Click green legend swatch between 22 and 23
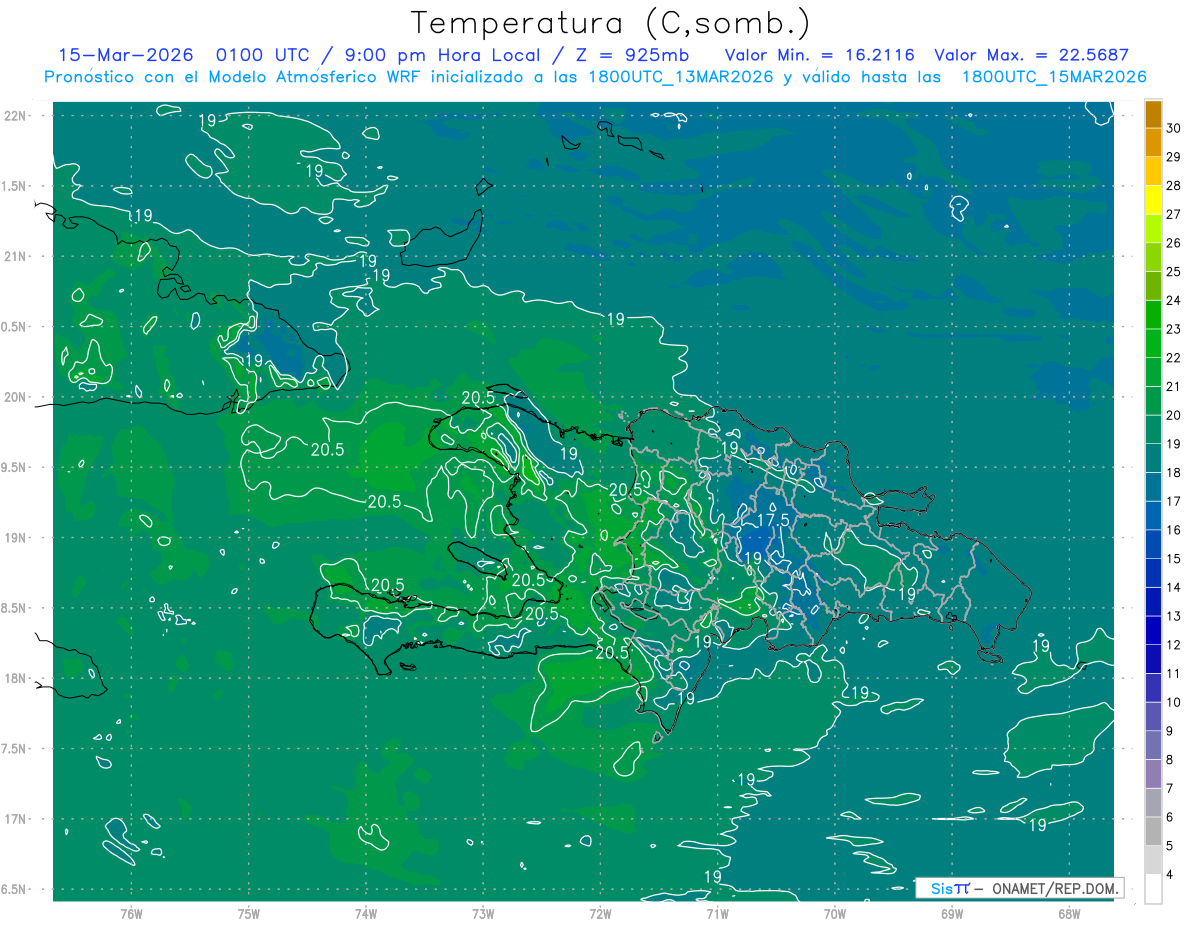The image size is (1200, 927). 1153,343
